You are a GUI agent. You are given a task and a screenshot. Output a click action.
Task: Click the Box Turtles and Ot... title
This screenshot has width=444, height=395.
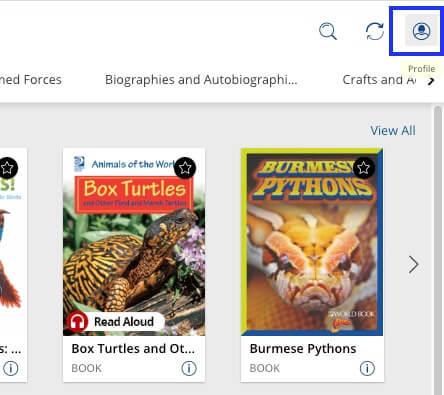coord(133,349)
